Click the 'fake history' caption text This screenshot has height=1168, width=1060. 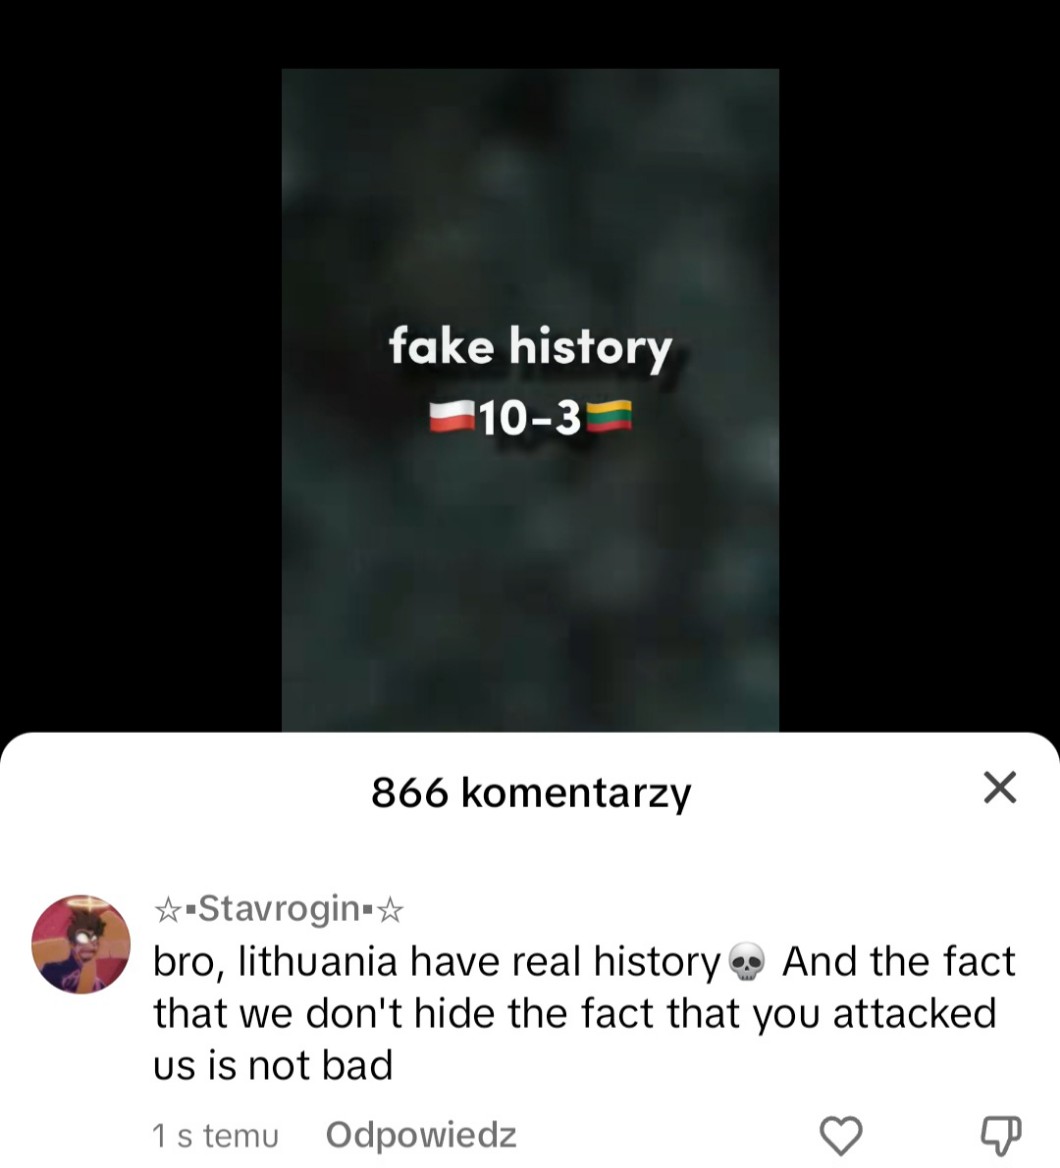(x=530, y=349)
